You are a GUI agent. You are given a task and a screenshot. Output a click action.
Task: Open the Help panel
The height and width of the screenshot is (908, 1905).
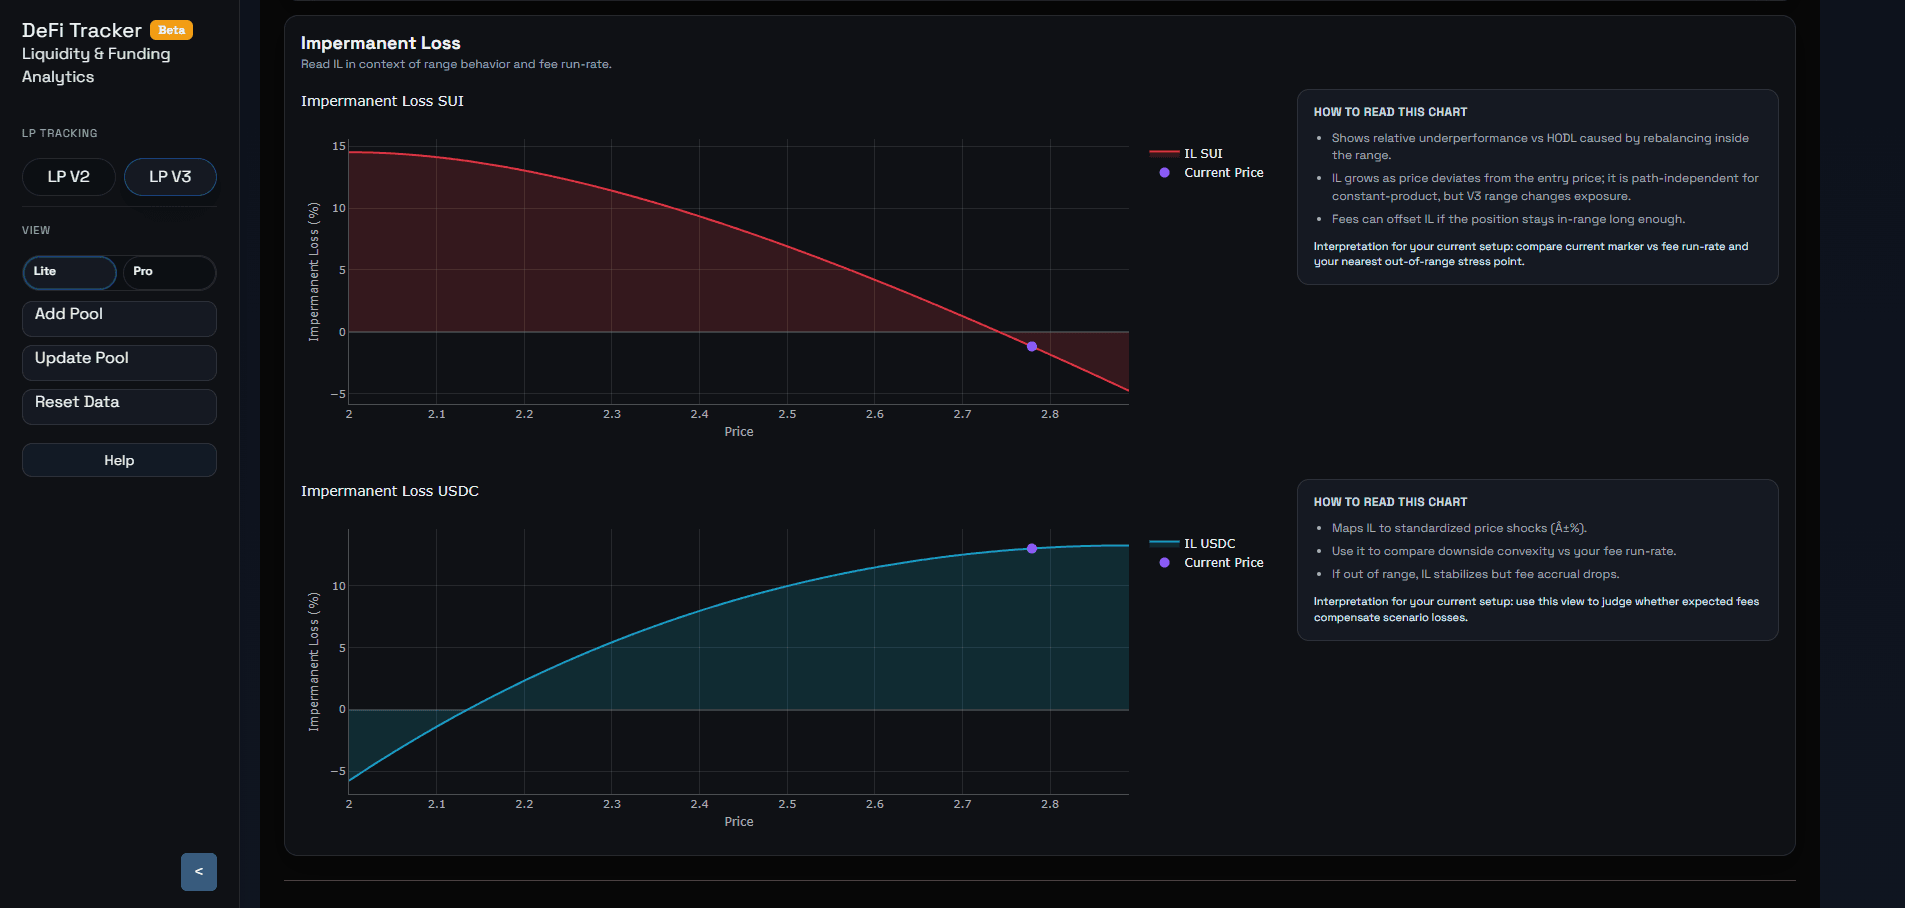pos(119,460)
